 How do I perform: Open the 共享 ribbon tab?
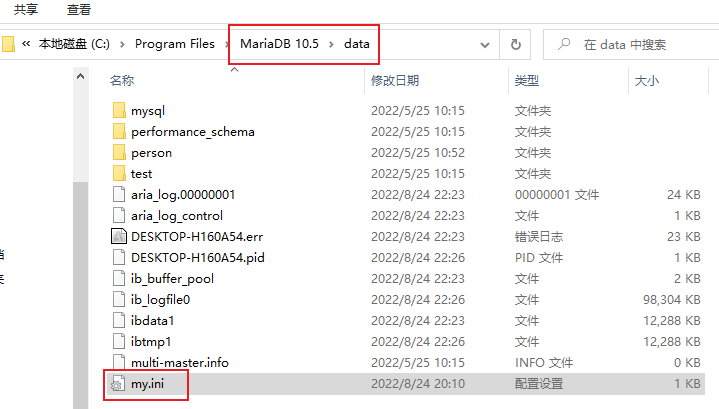(26, 9)
